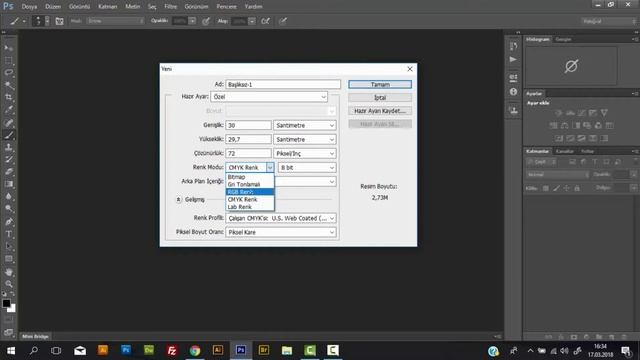This screenshot has height=360, width=640.
Task: Open the Mini Bridge tab
Action: click(36, 336)
